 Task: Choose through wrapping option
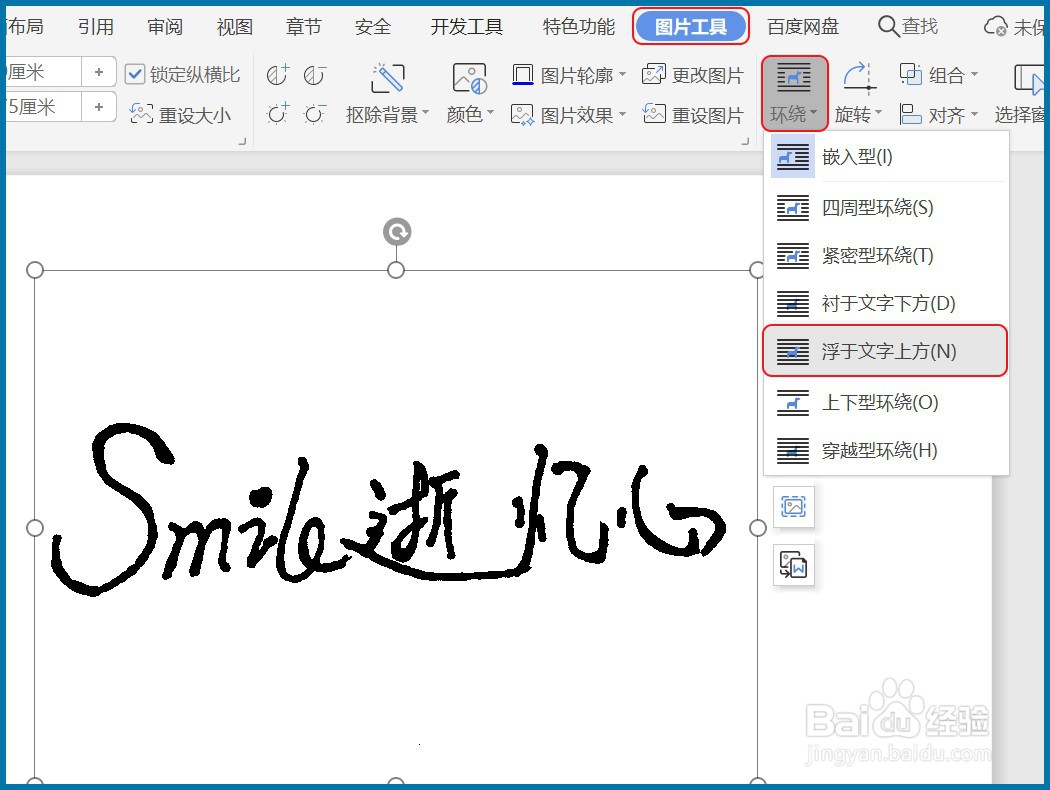click(886, 451)
